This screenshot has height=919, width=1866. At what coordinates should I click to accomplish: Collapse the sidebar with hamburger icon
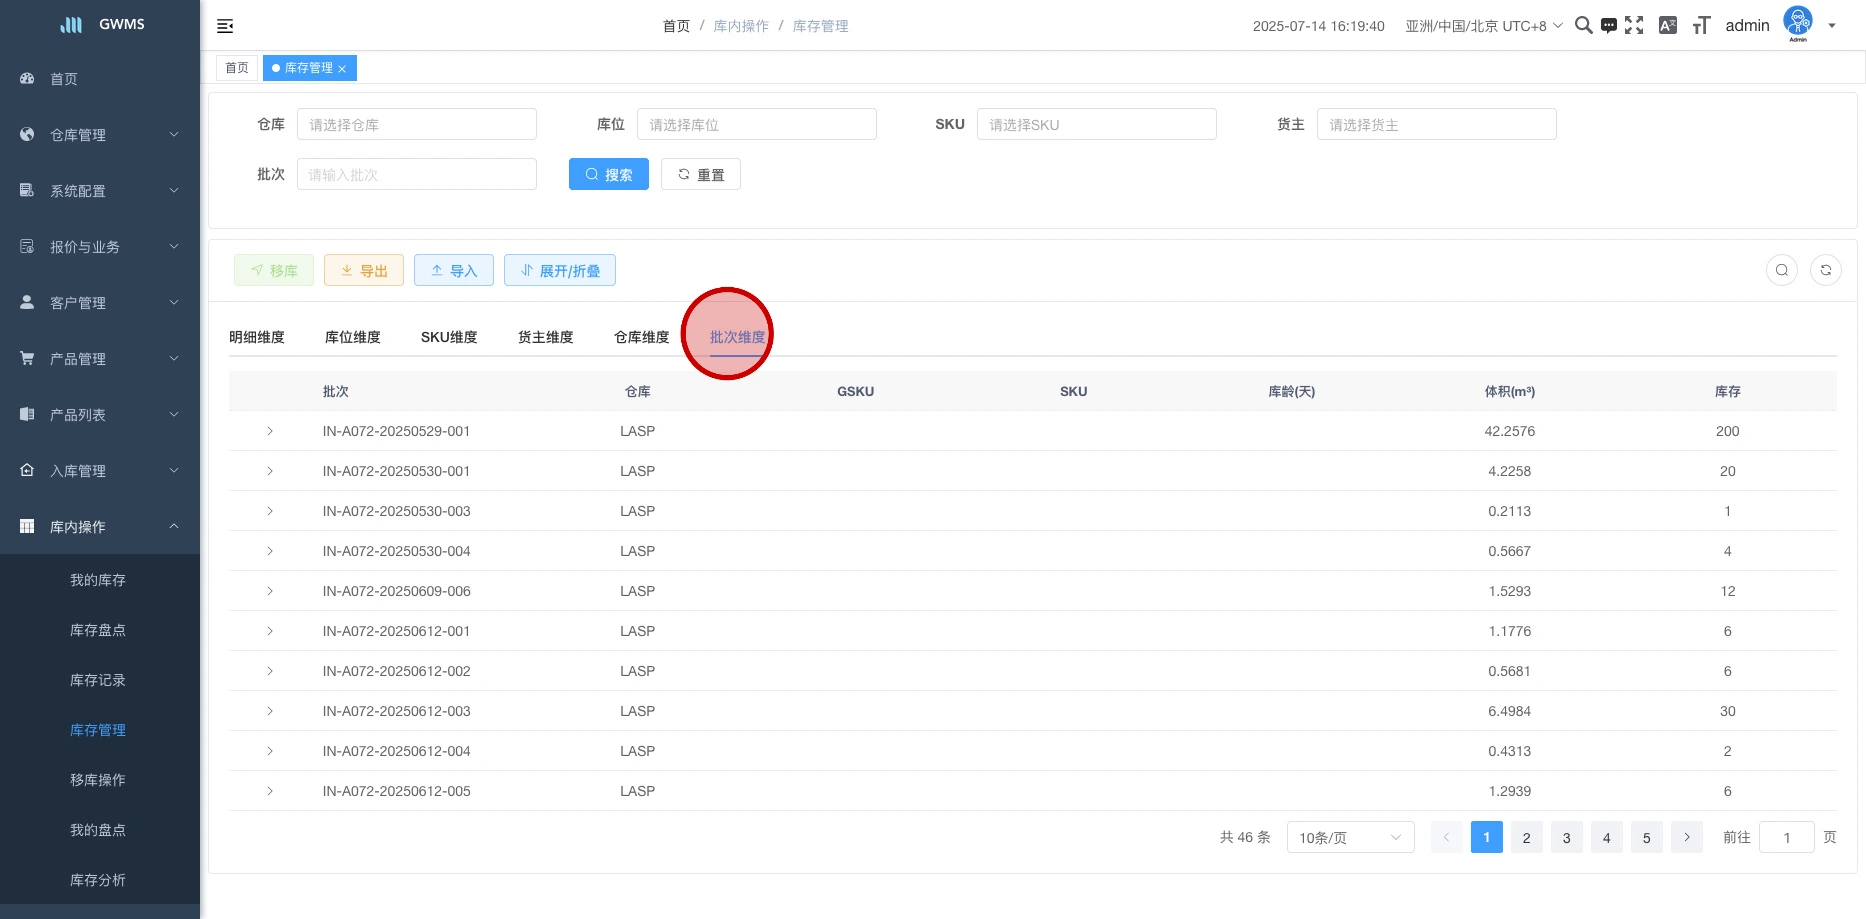pyautogui.click(x=225, y=26)
